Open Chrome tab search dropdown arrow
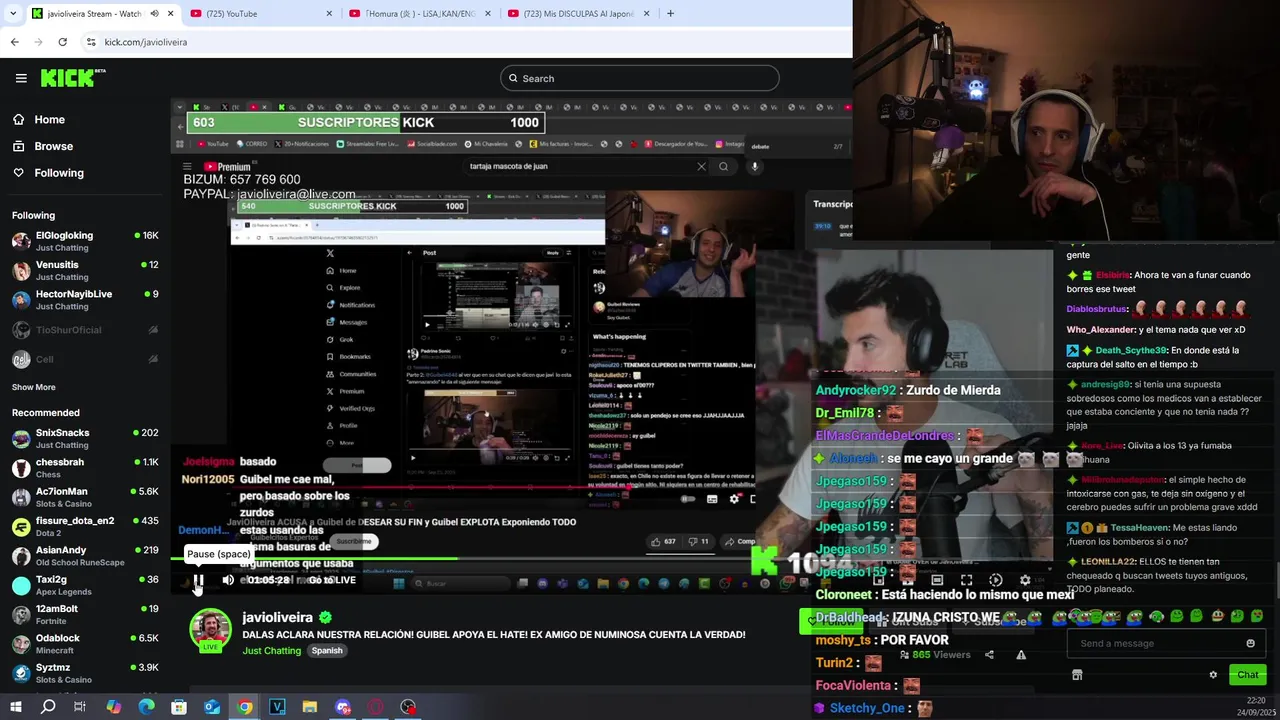Image resolution: width=1280 pixels, height=720 pixels. [x=13, y=14]
